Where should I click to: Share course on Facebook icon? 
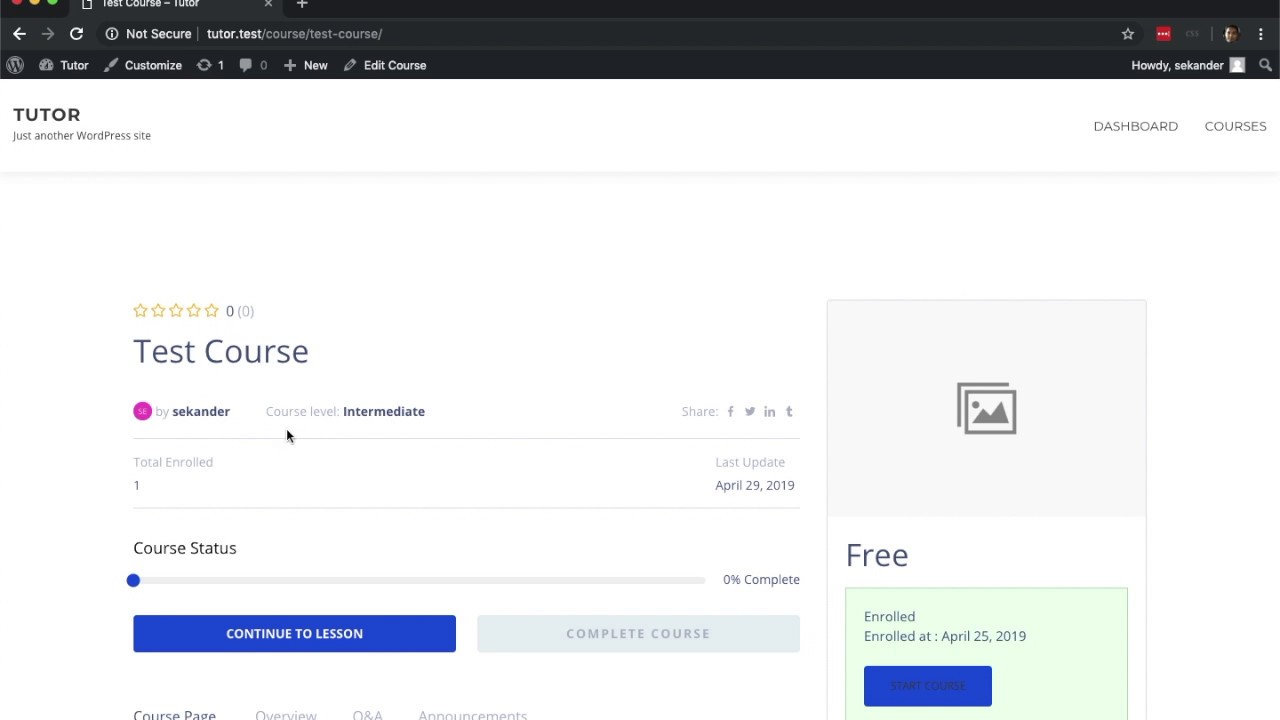(x=730, y=411)
